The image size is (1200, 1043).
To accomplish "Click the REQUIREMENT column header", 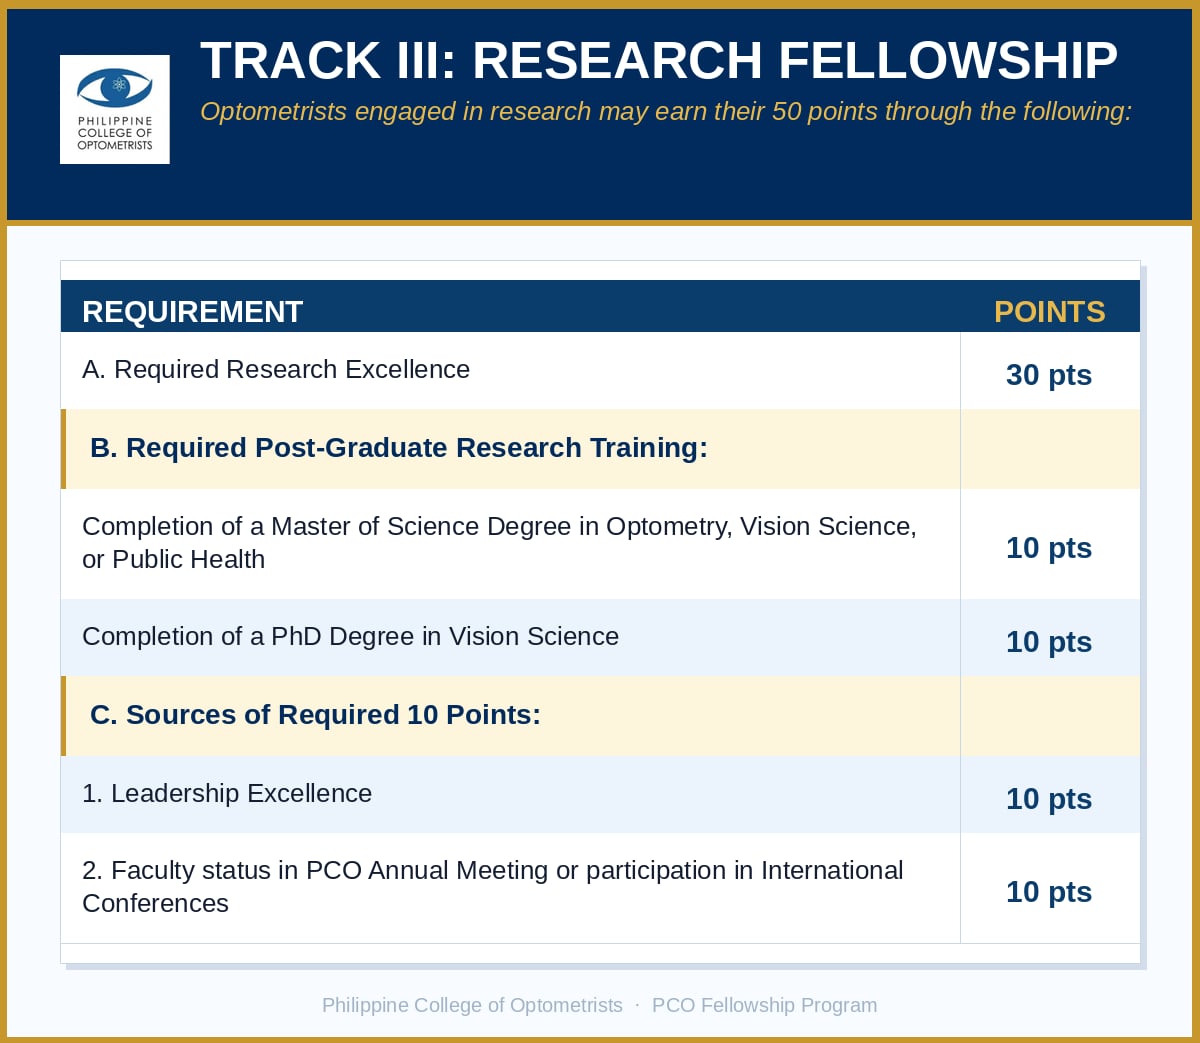I will [x=192, y=312].
